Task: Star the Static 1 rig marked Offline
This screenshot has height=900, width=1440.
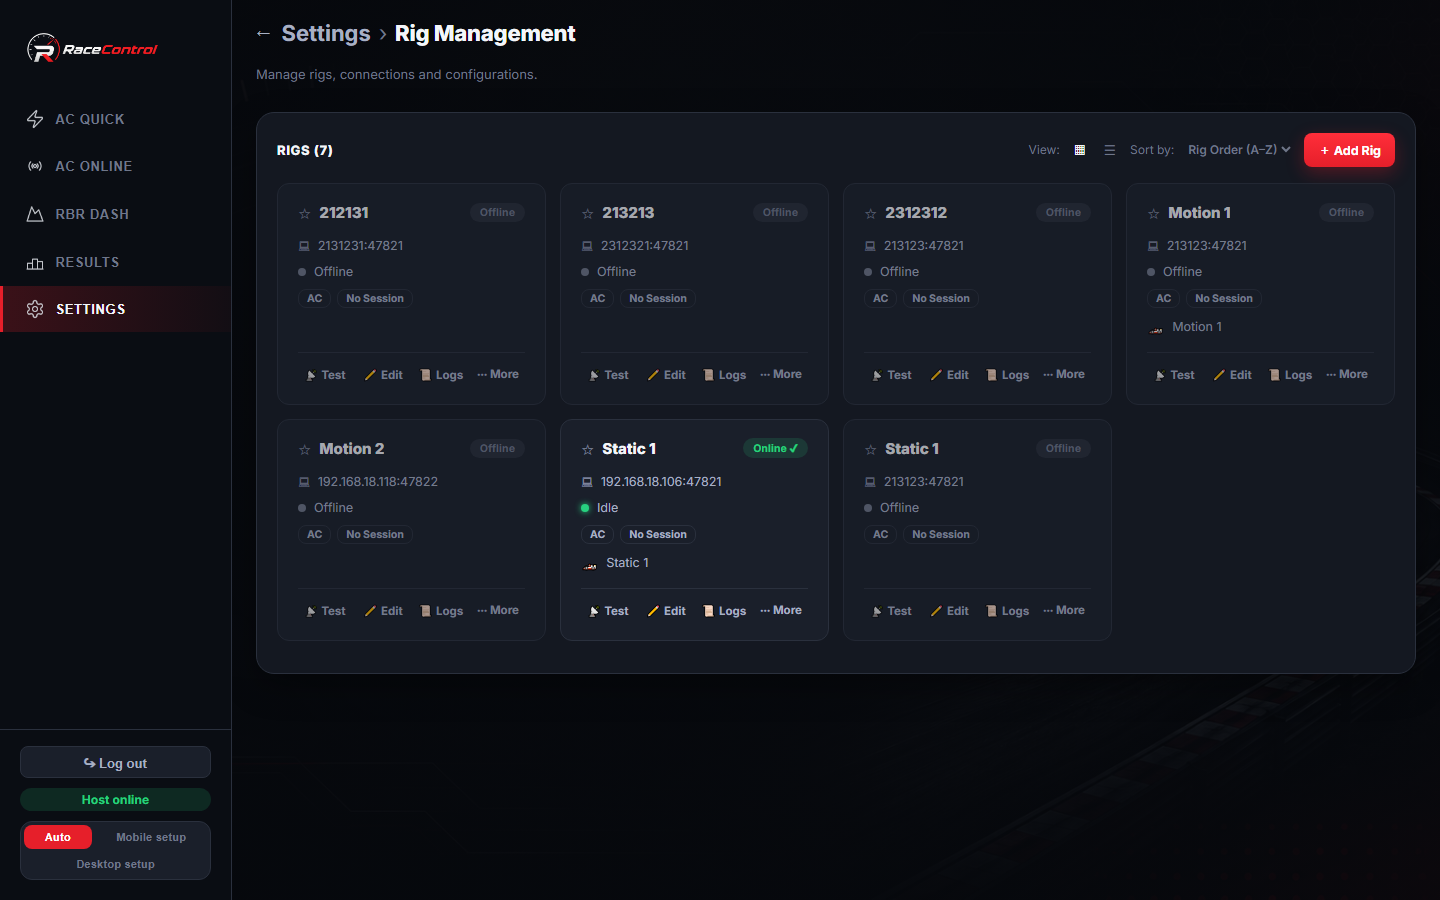Action: [x=871, y=450]
